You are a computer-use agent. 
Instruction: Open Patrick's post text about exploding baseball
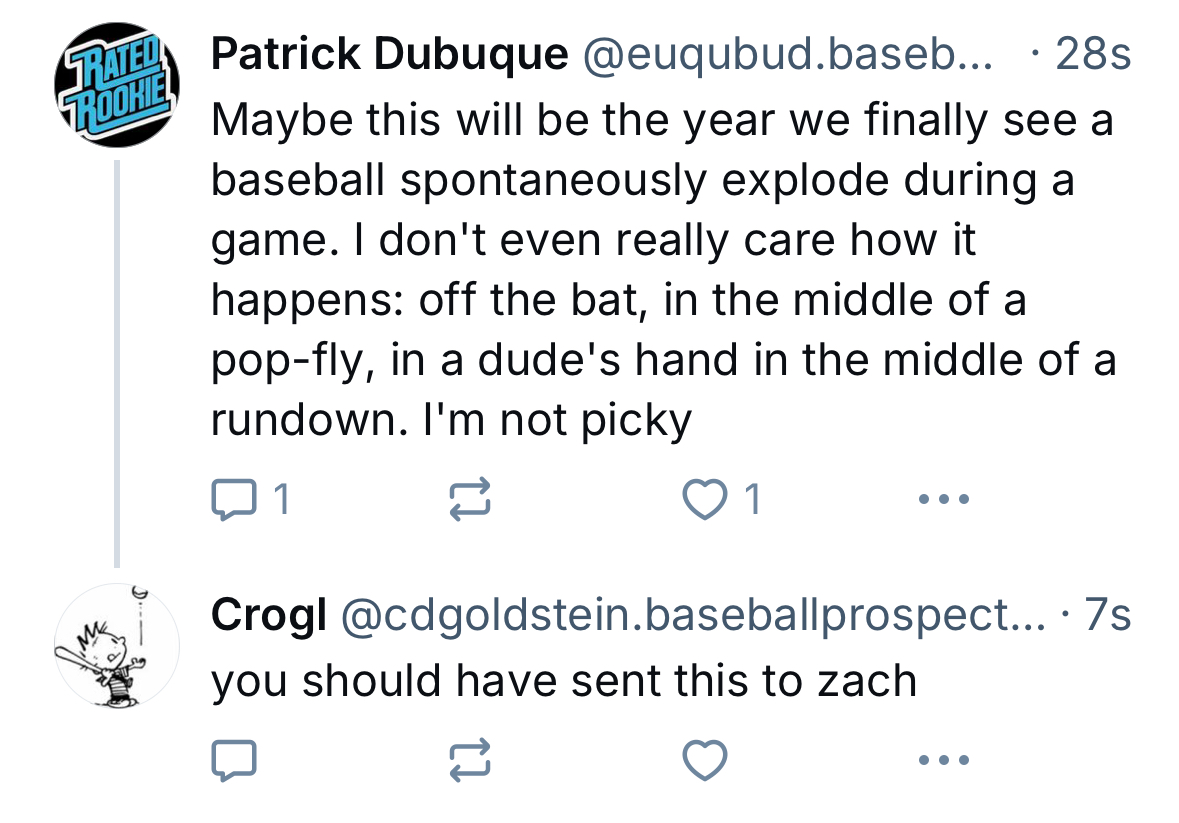click(x=660, y=270)
